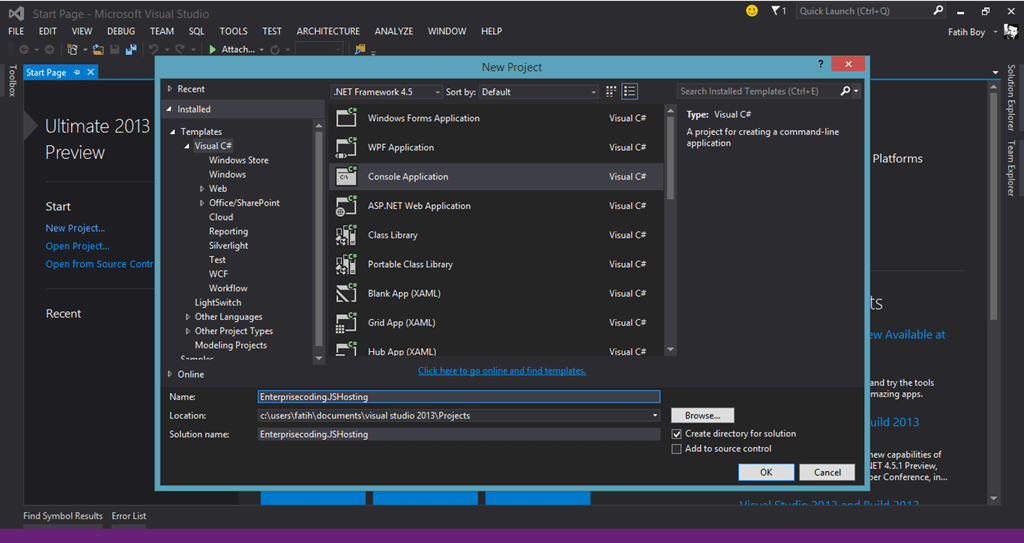Click the Blank App (XAML) template icon
The width and height of the screenshot is (1024, 543).
point(346,293)
